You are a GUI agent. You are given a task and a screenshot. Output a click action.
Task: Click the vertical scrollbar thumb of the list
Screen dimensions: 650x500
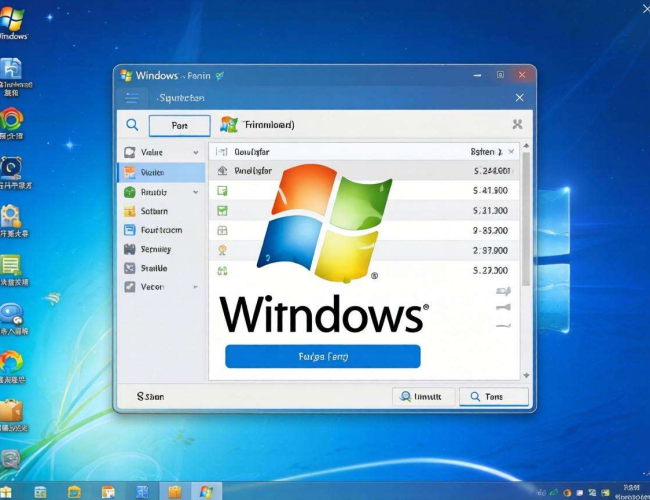click(526, 219)
